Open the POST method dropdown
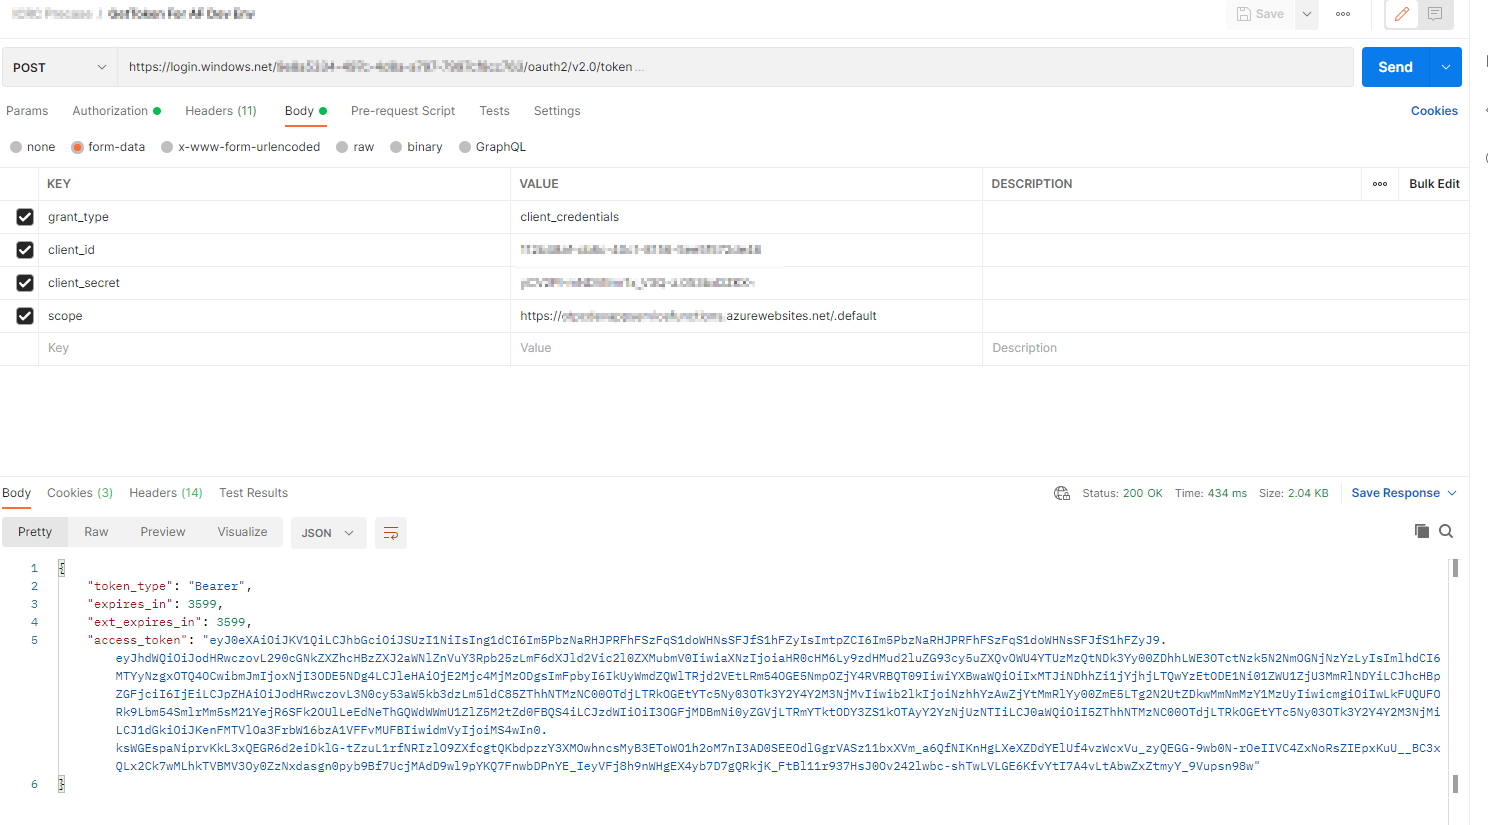The height and width of the screenshot is (825, 1488). [x=59, y=67]
